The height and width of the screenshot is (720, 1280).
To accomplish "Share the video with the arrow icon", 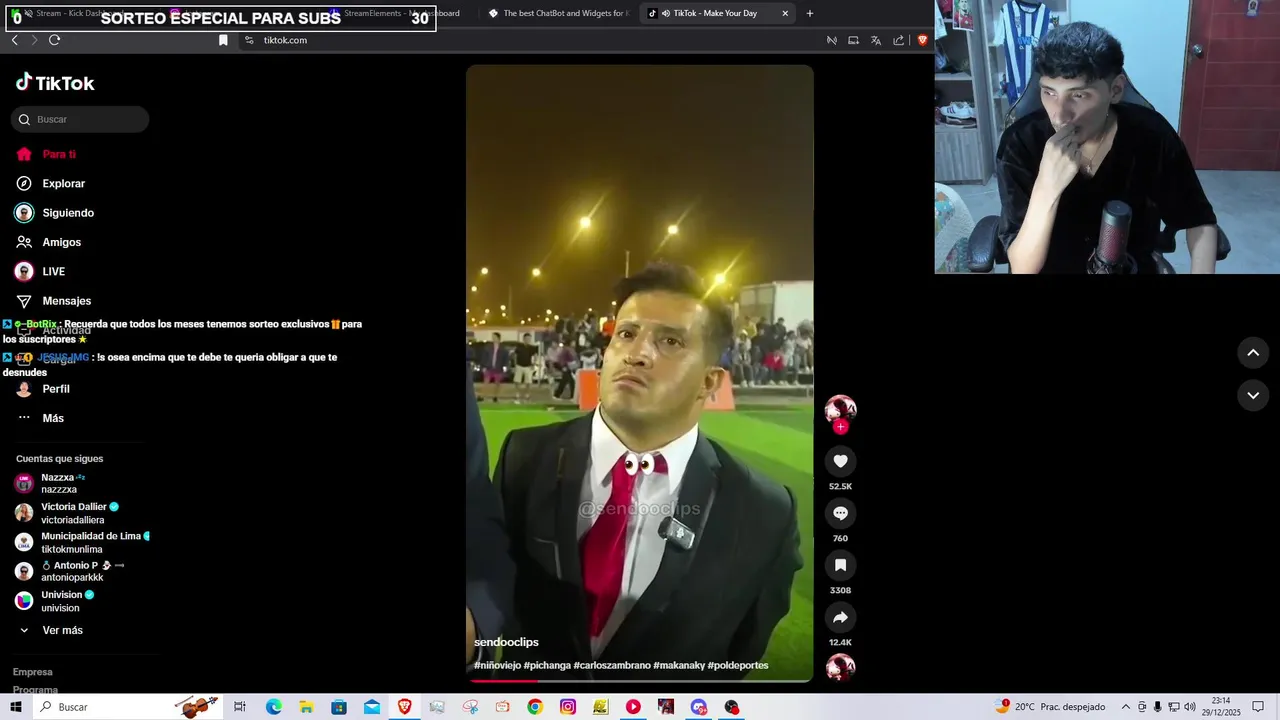I will click(840, 617).
